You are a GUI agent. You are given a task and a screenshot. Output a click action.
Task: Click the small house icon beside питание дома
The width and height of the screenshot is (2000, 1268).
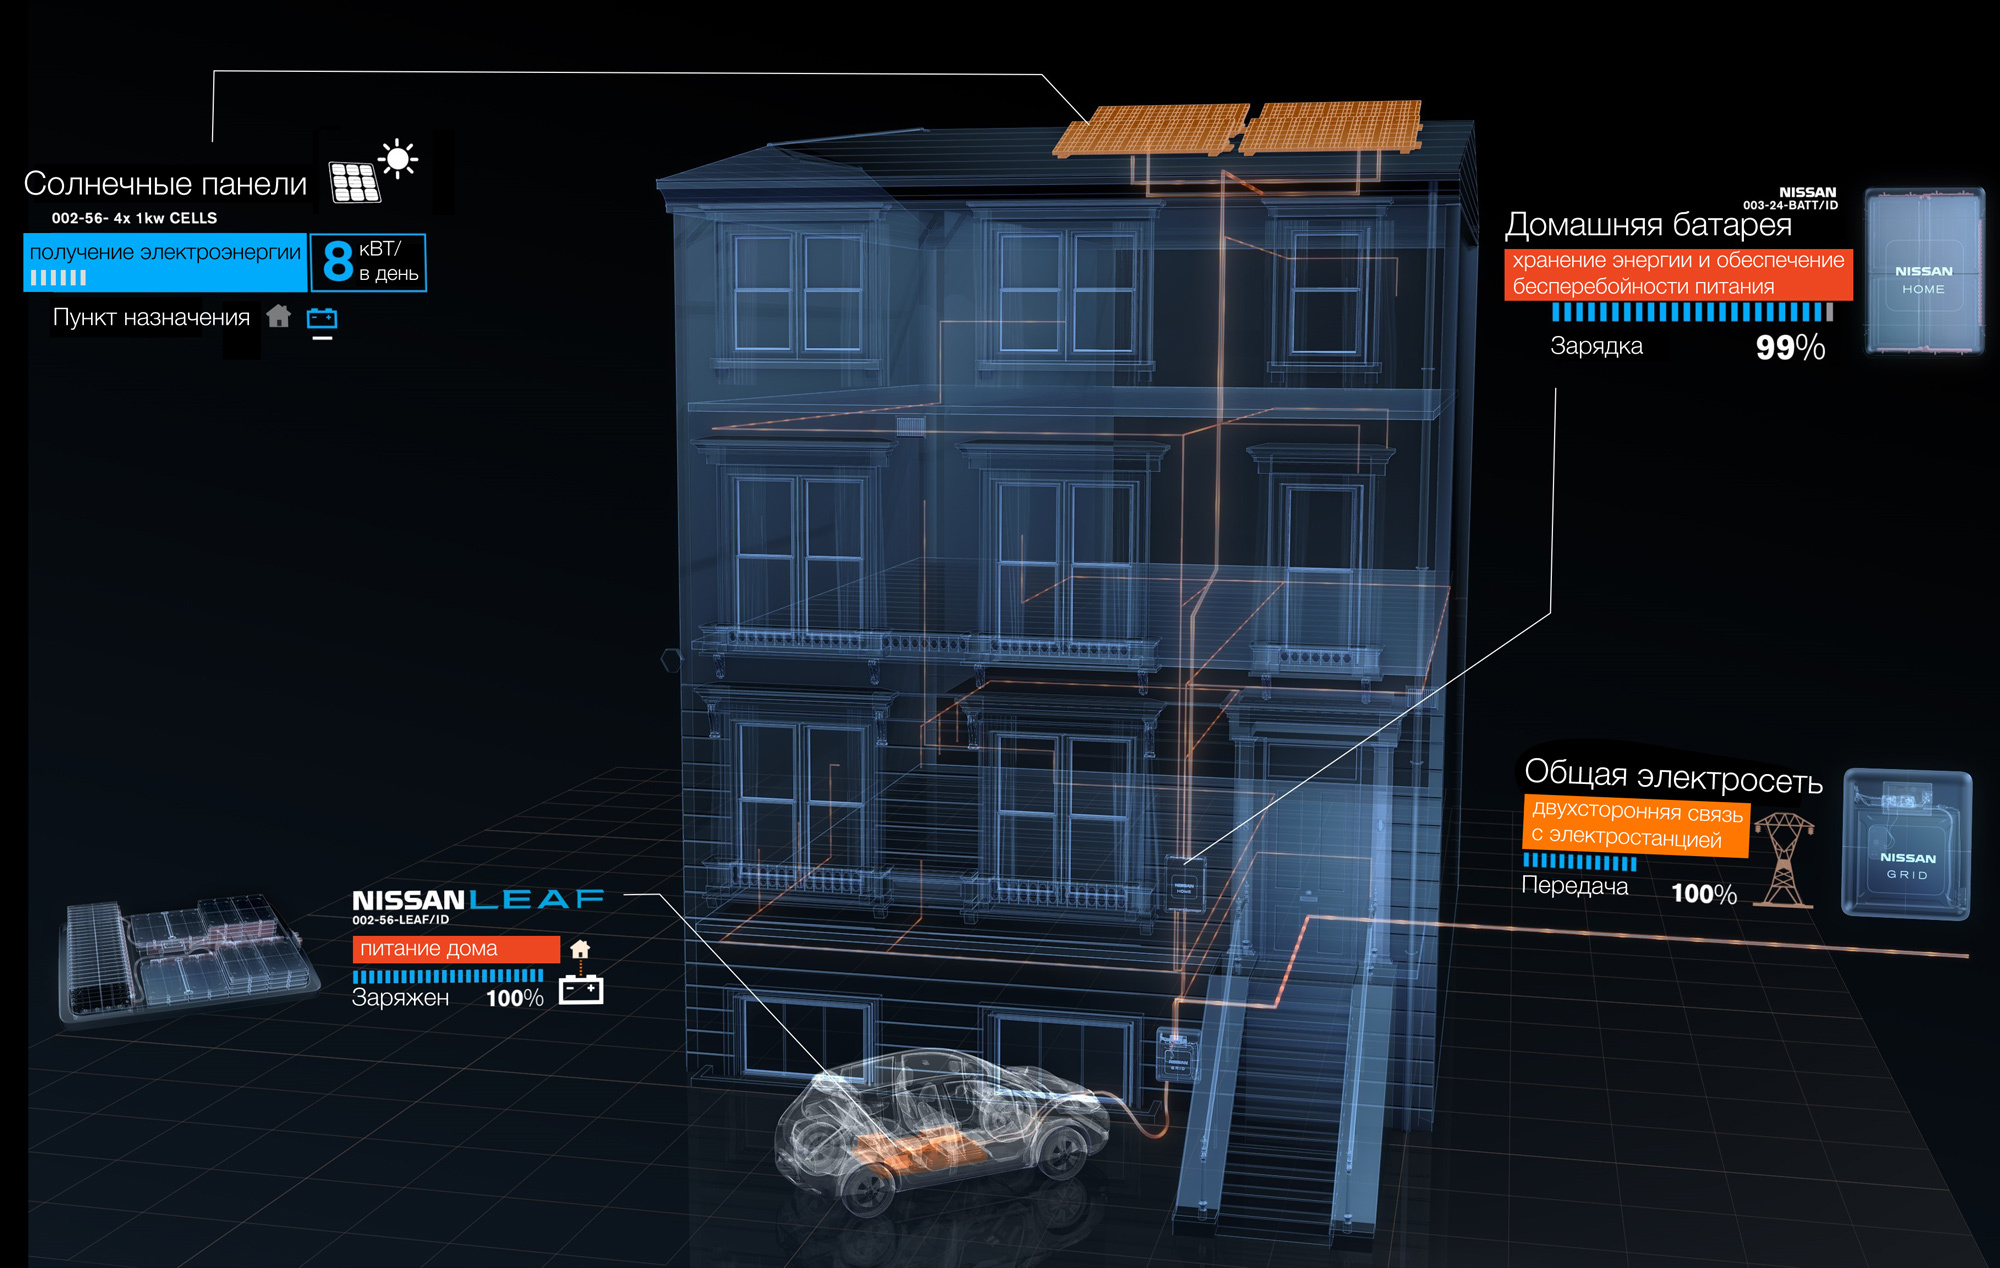point(580,949)
